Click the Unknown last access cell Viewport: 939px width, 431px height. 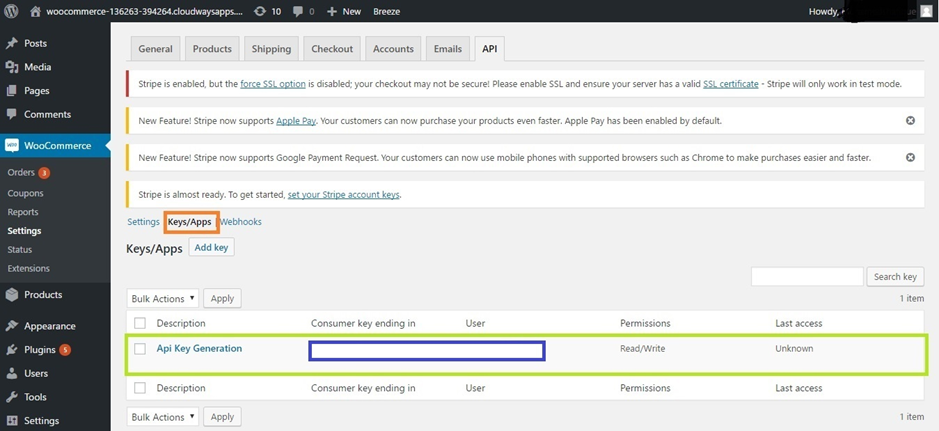coord(794,348)
